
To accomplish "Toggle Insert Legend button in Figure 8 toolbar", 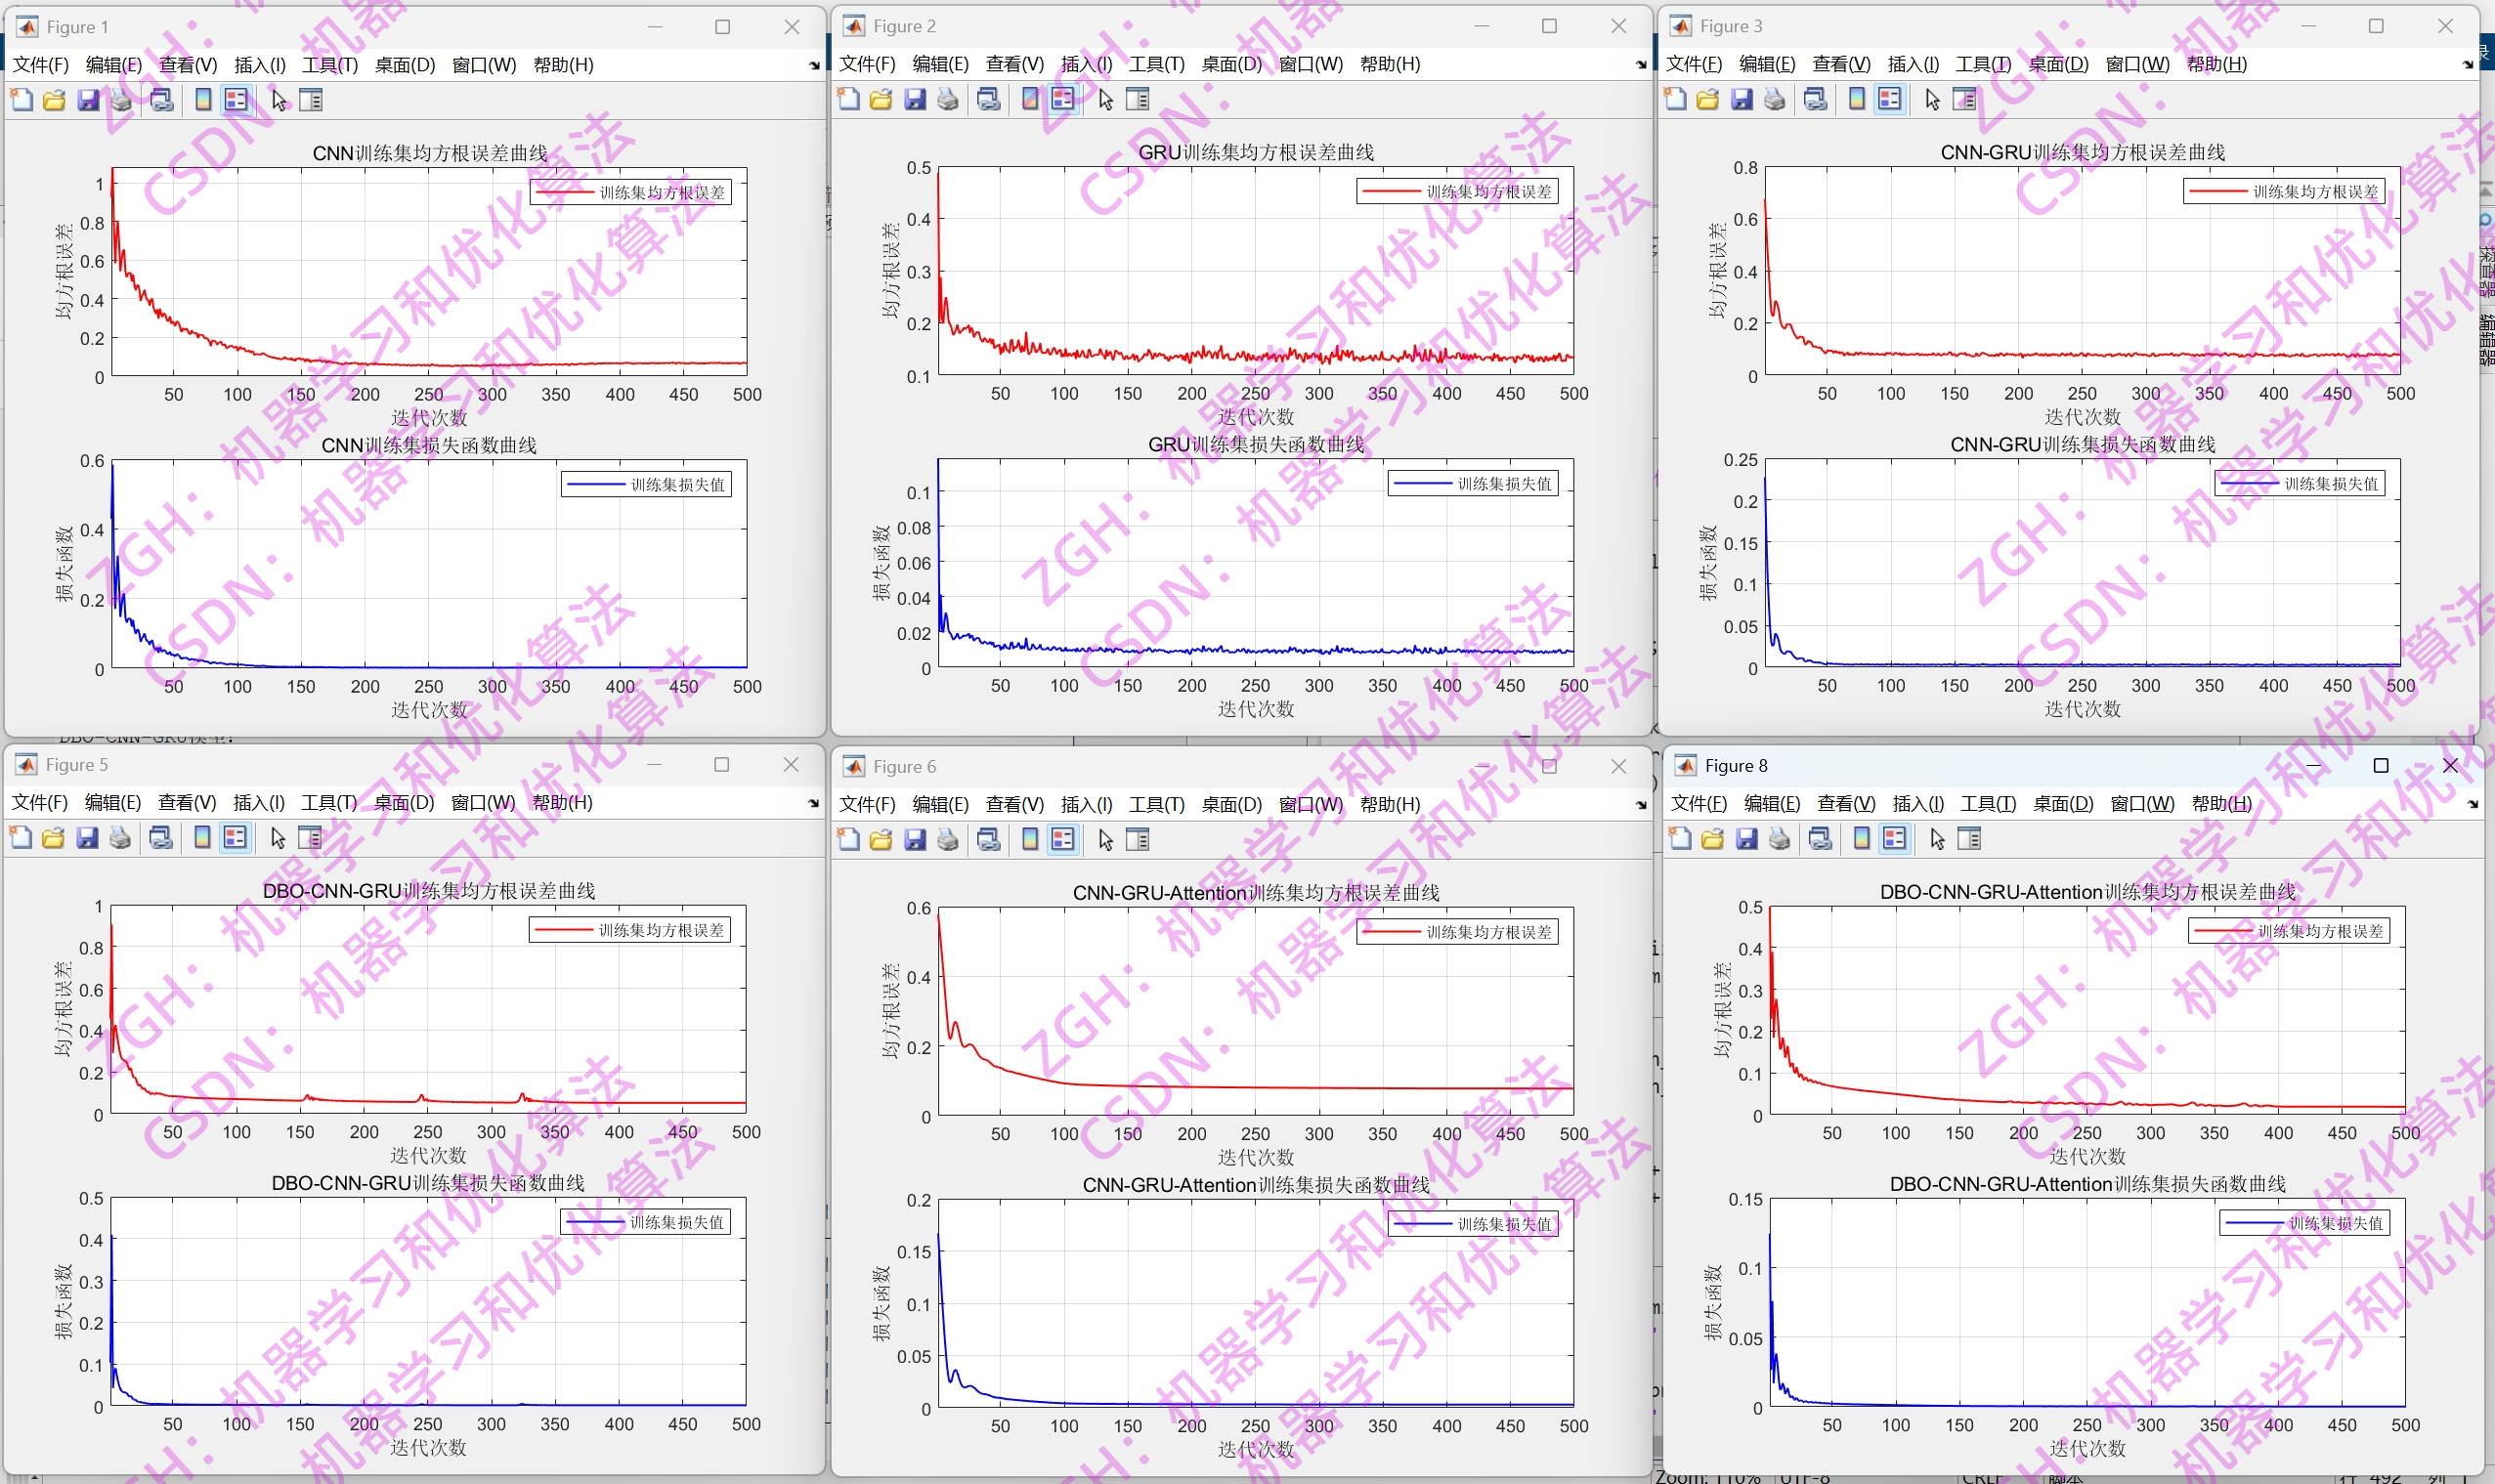I will 1894,839.
